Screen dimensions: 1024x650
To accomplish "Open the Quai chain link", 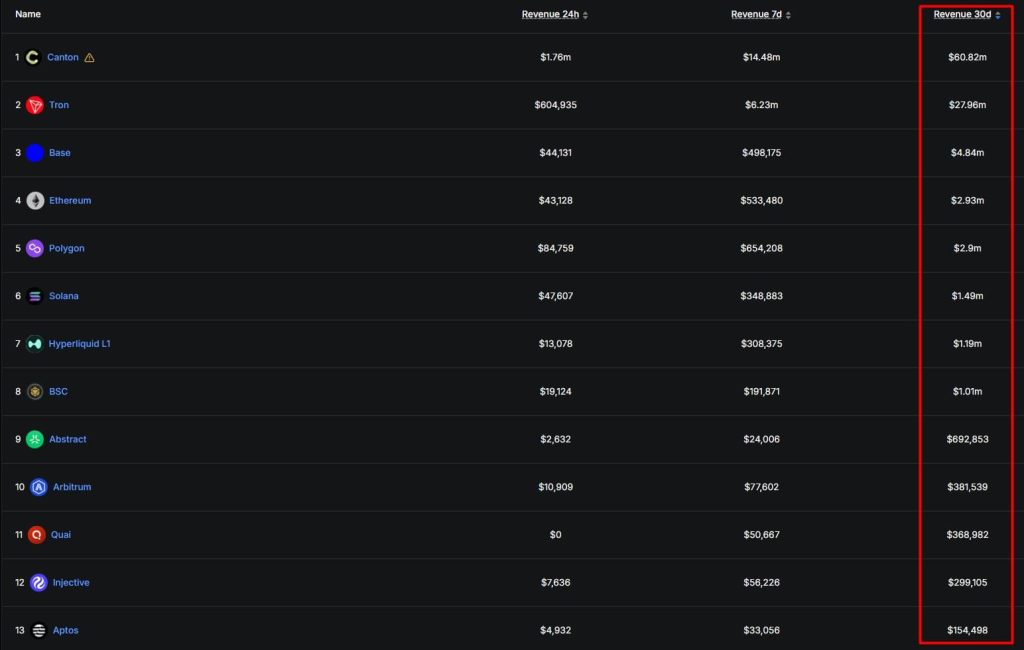I will (x=61, y=534).
